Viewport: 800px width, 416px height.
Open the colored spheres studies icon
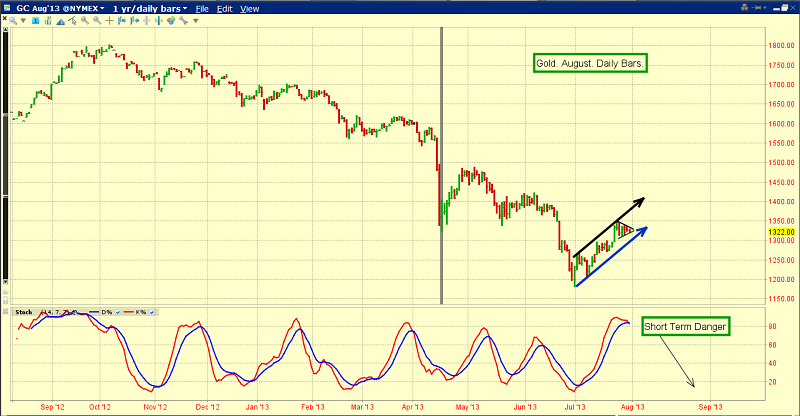171,20
